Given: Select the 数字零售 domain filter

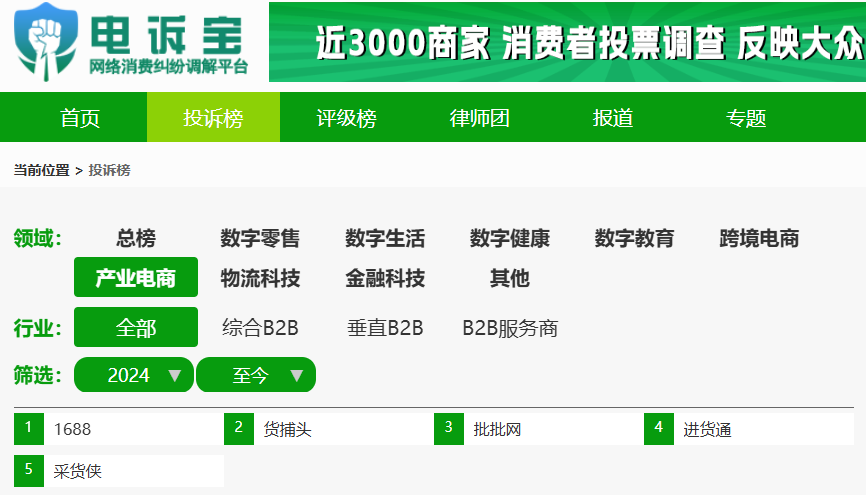Looking at the screenshot, I should [x=260, y=238].
